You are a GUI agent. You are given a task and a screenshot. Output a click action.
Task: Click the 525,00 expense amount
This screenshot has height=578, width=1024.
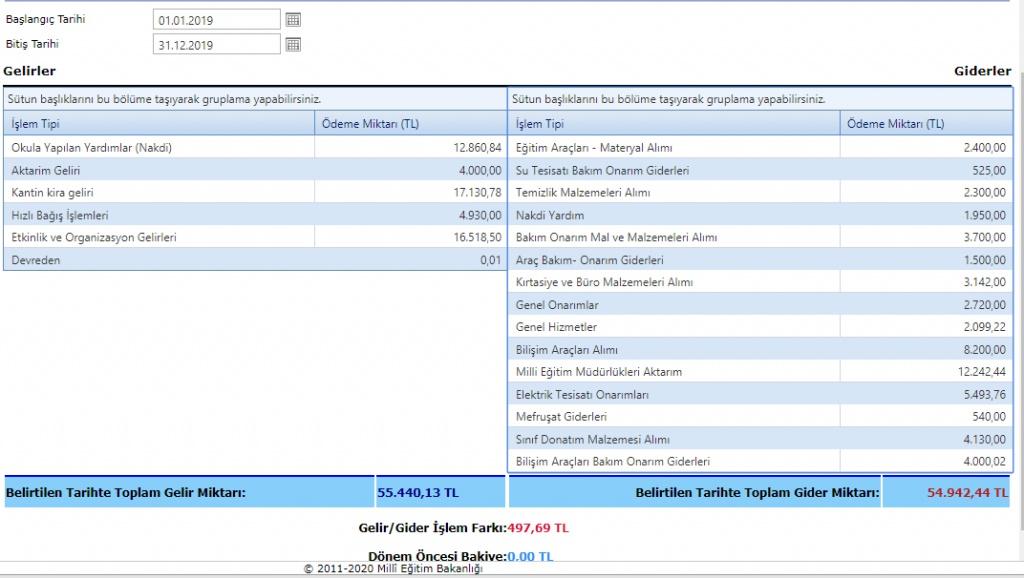989,170
